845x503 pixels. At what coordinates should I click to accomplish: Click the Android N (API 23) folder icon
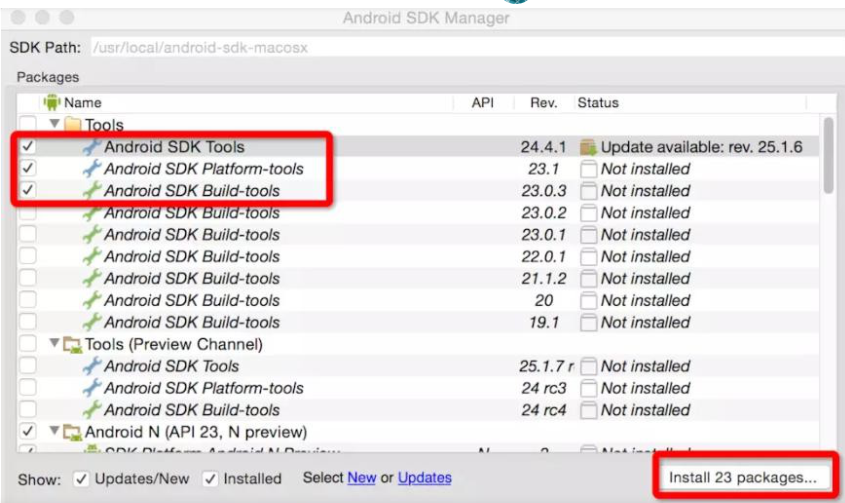click(x=73, y=432)
